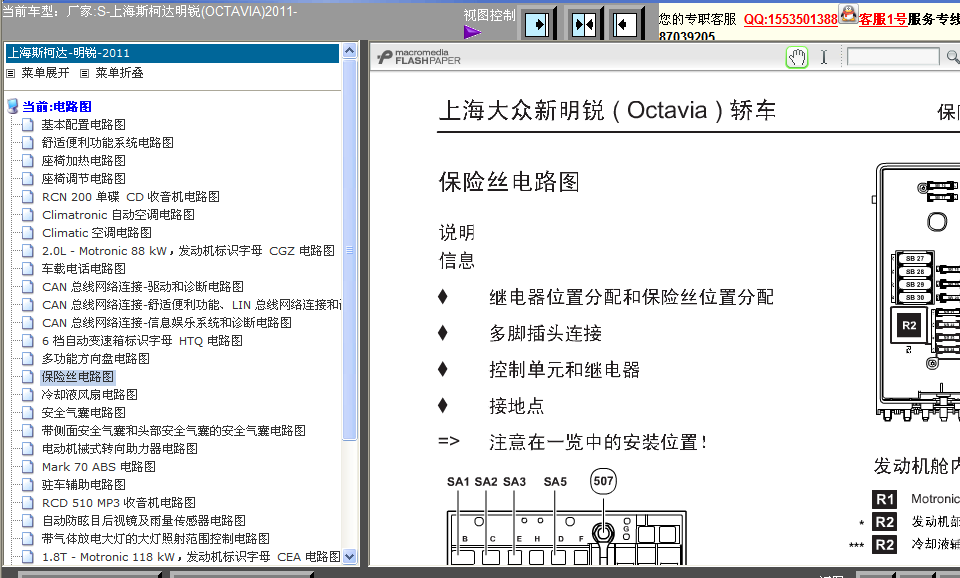Viewport: 960px width, 578px height.
Task: Select the highlighted 保险丝电路图 entry
Action: [78, 377]
